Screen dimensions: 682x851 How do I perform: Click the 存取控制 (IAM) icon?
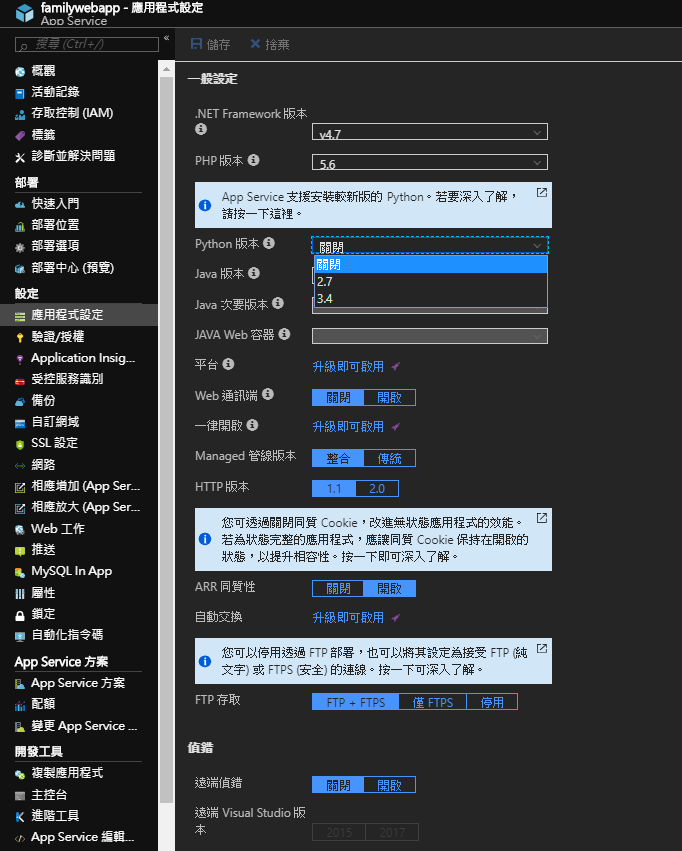pyautogui.click(x=20, y=115)
